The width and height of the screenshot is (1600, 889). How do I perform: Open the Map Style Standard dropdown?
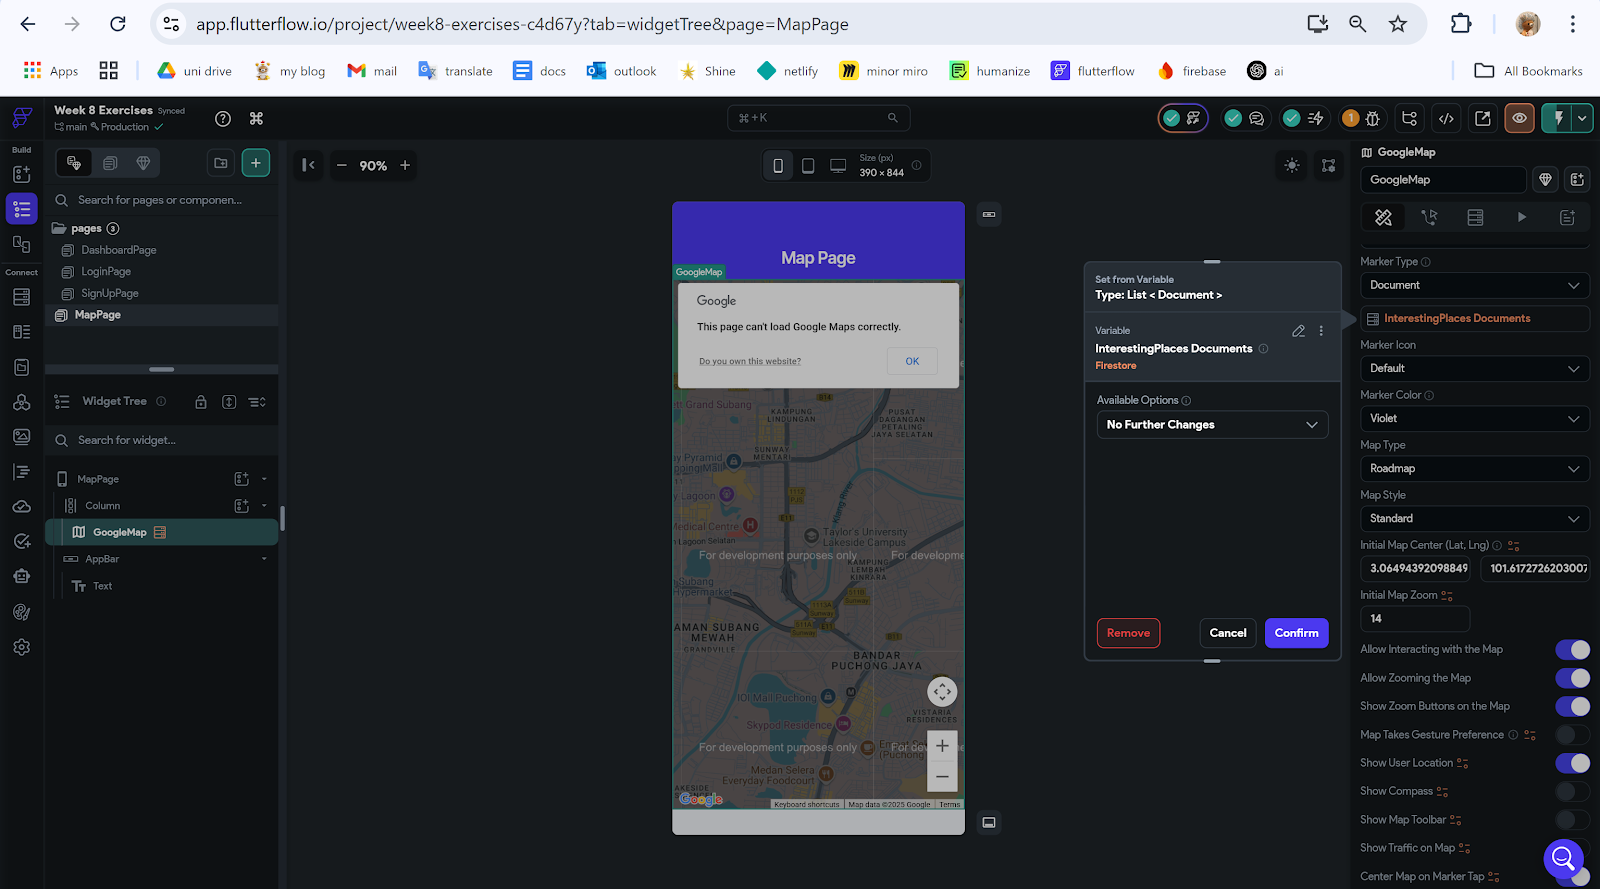click(1474, 518)
